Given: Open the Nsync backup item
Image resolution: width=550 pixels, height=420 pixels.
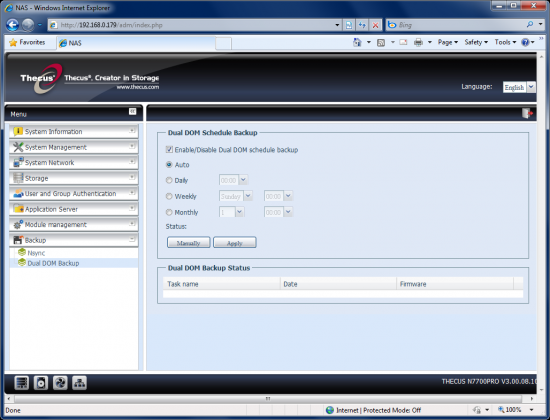Looking at the screenshot, I should click(x=36, y=253).
